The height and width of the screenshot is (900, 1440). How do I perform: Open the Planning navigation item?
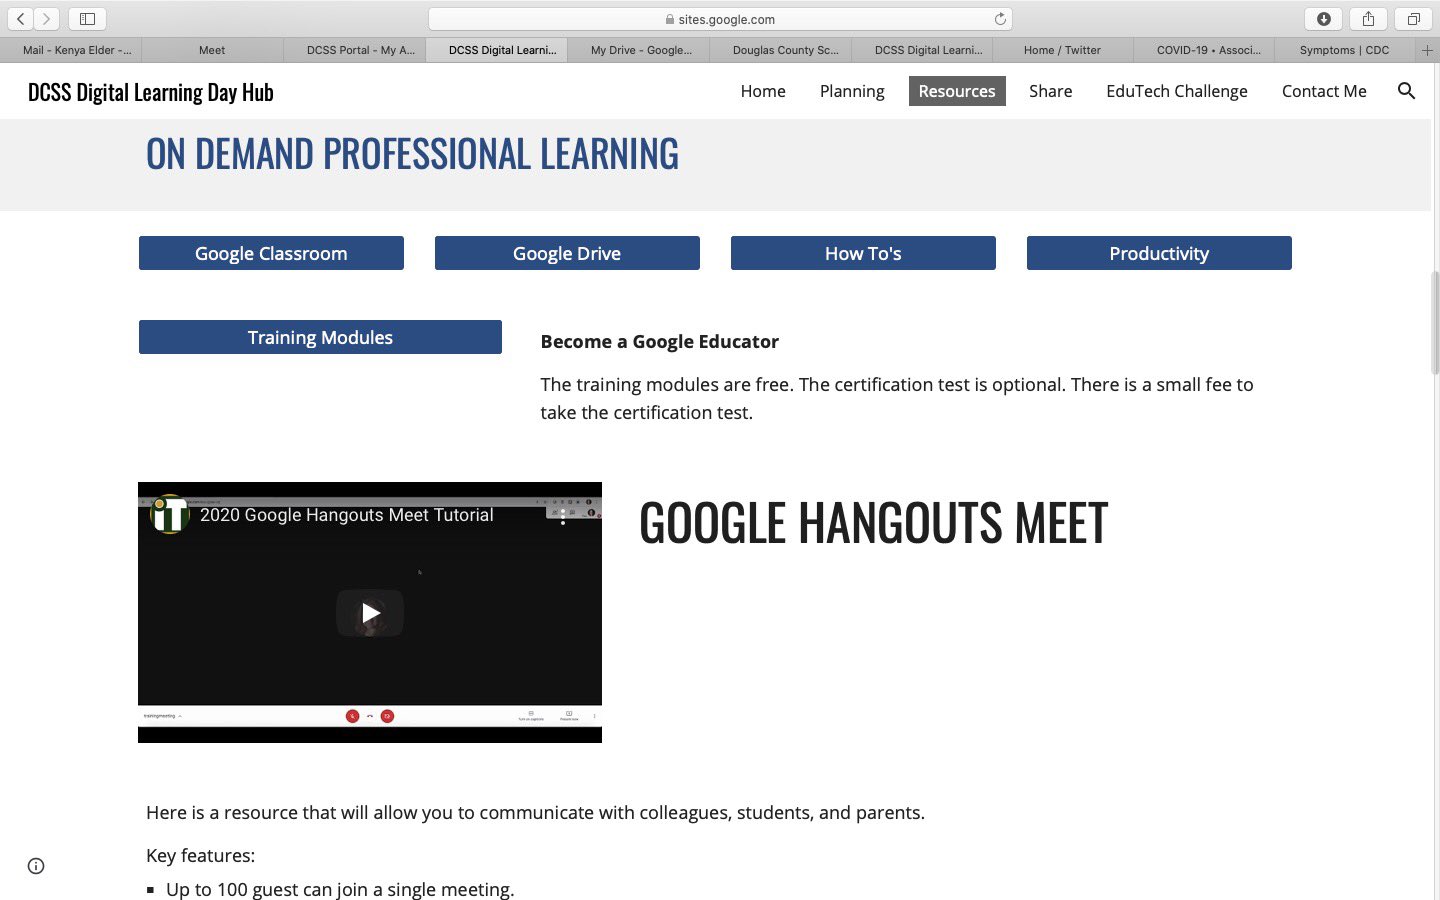coord(852,91)
